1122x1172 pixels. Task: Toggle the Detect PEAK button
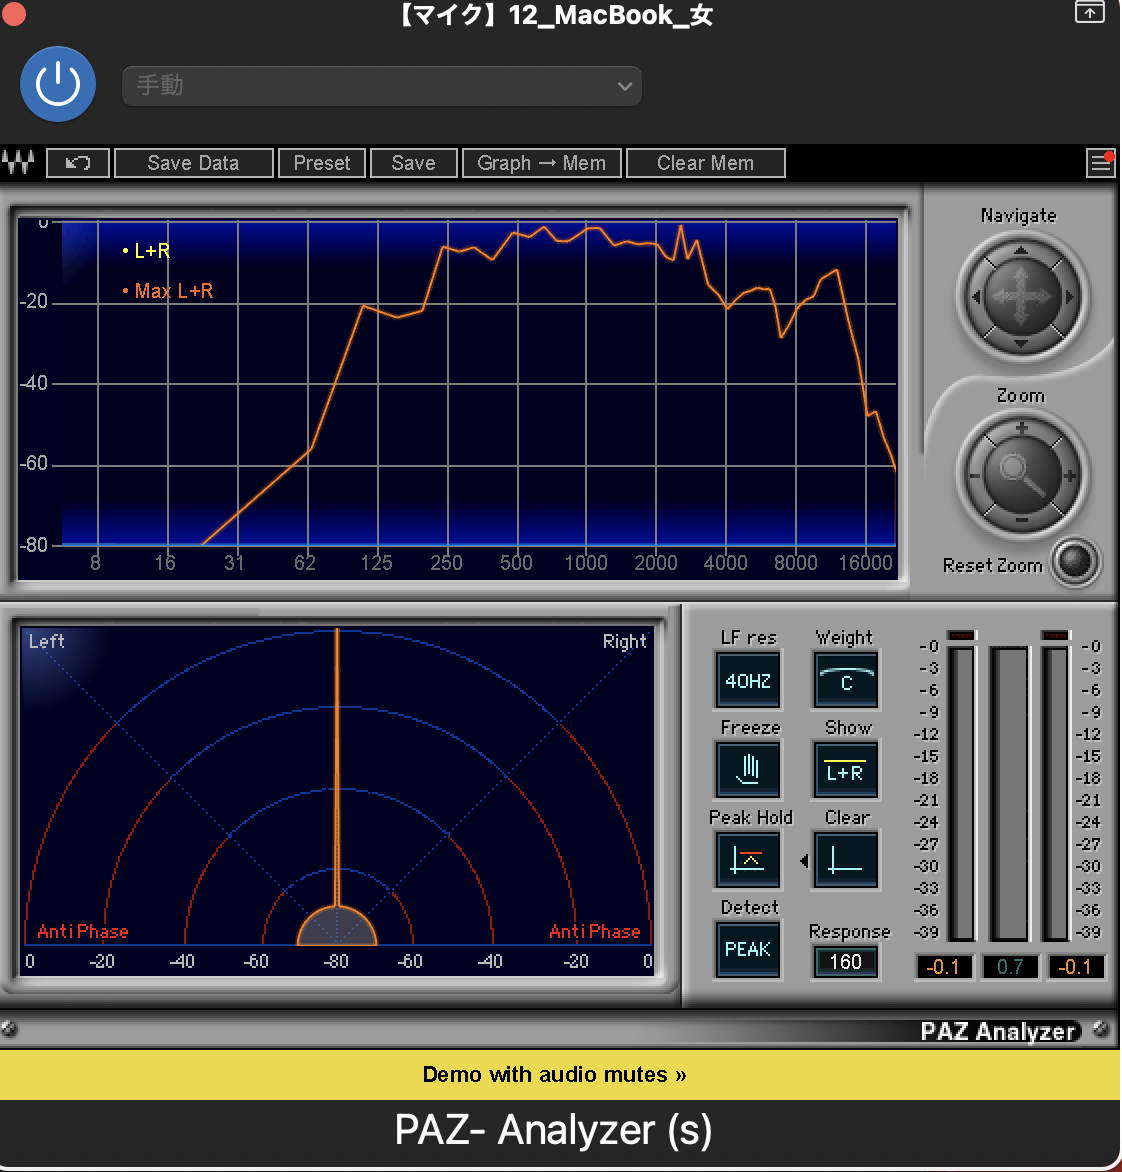coord(748,949)
